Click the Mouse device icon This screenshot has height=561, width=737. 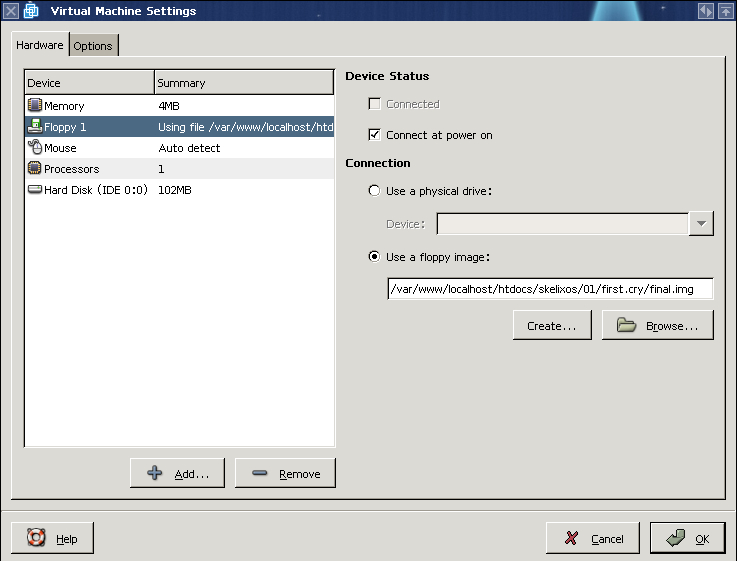click(35, 147)
